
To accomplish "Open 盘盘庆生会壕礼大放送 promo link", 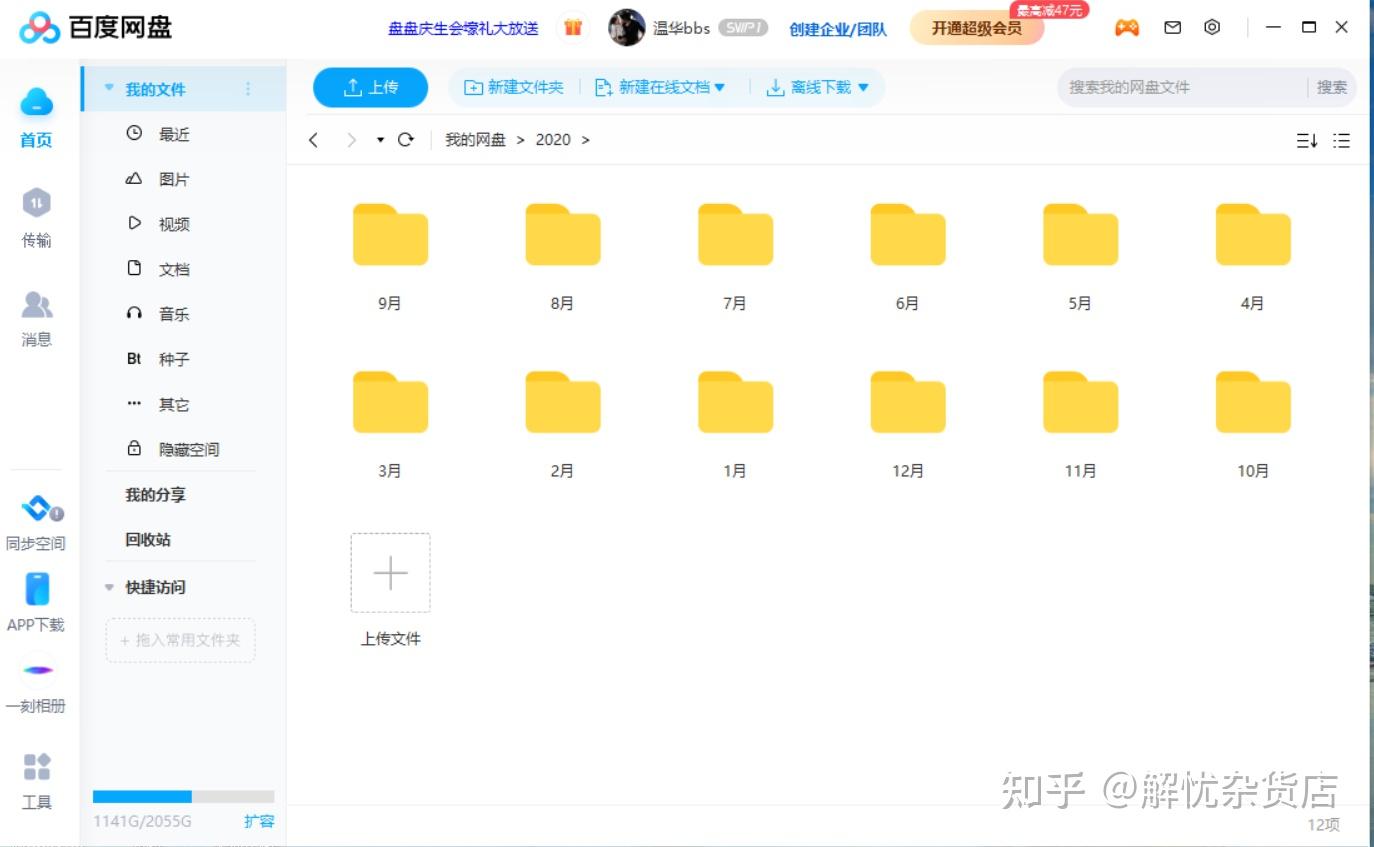I will (x=463, y=29).
